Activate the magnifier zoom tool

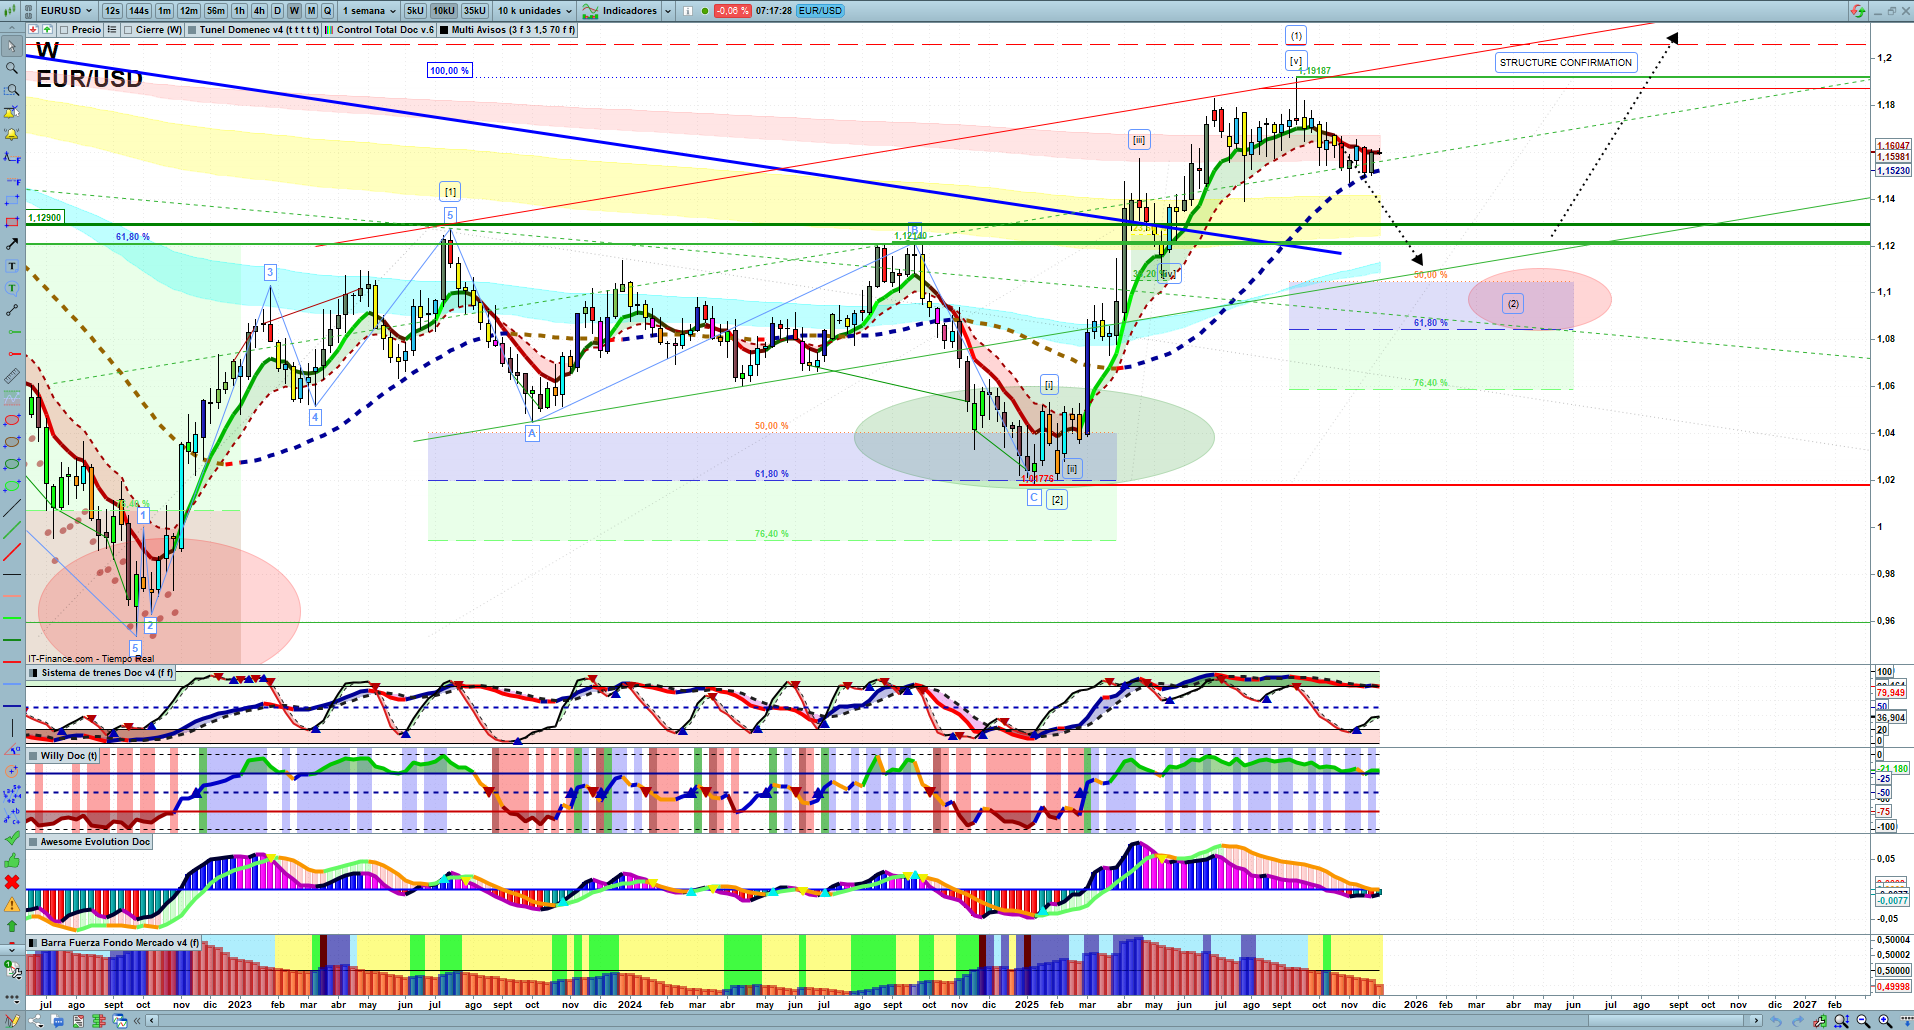12,68
